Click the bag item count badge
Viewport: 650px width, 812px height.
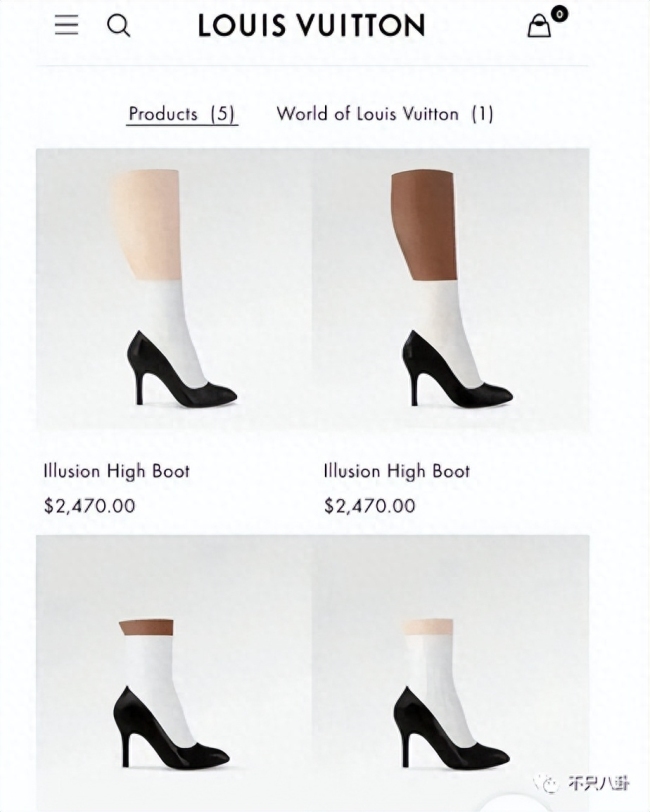point(559,13)
